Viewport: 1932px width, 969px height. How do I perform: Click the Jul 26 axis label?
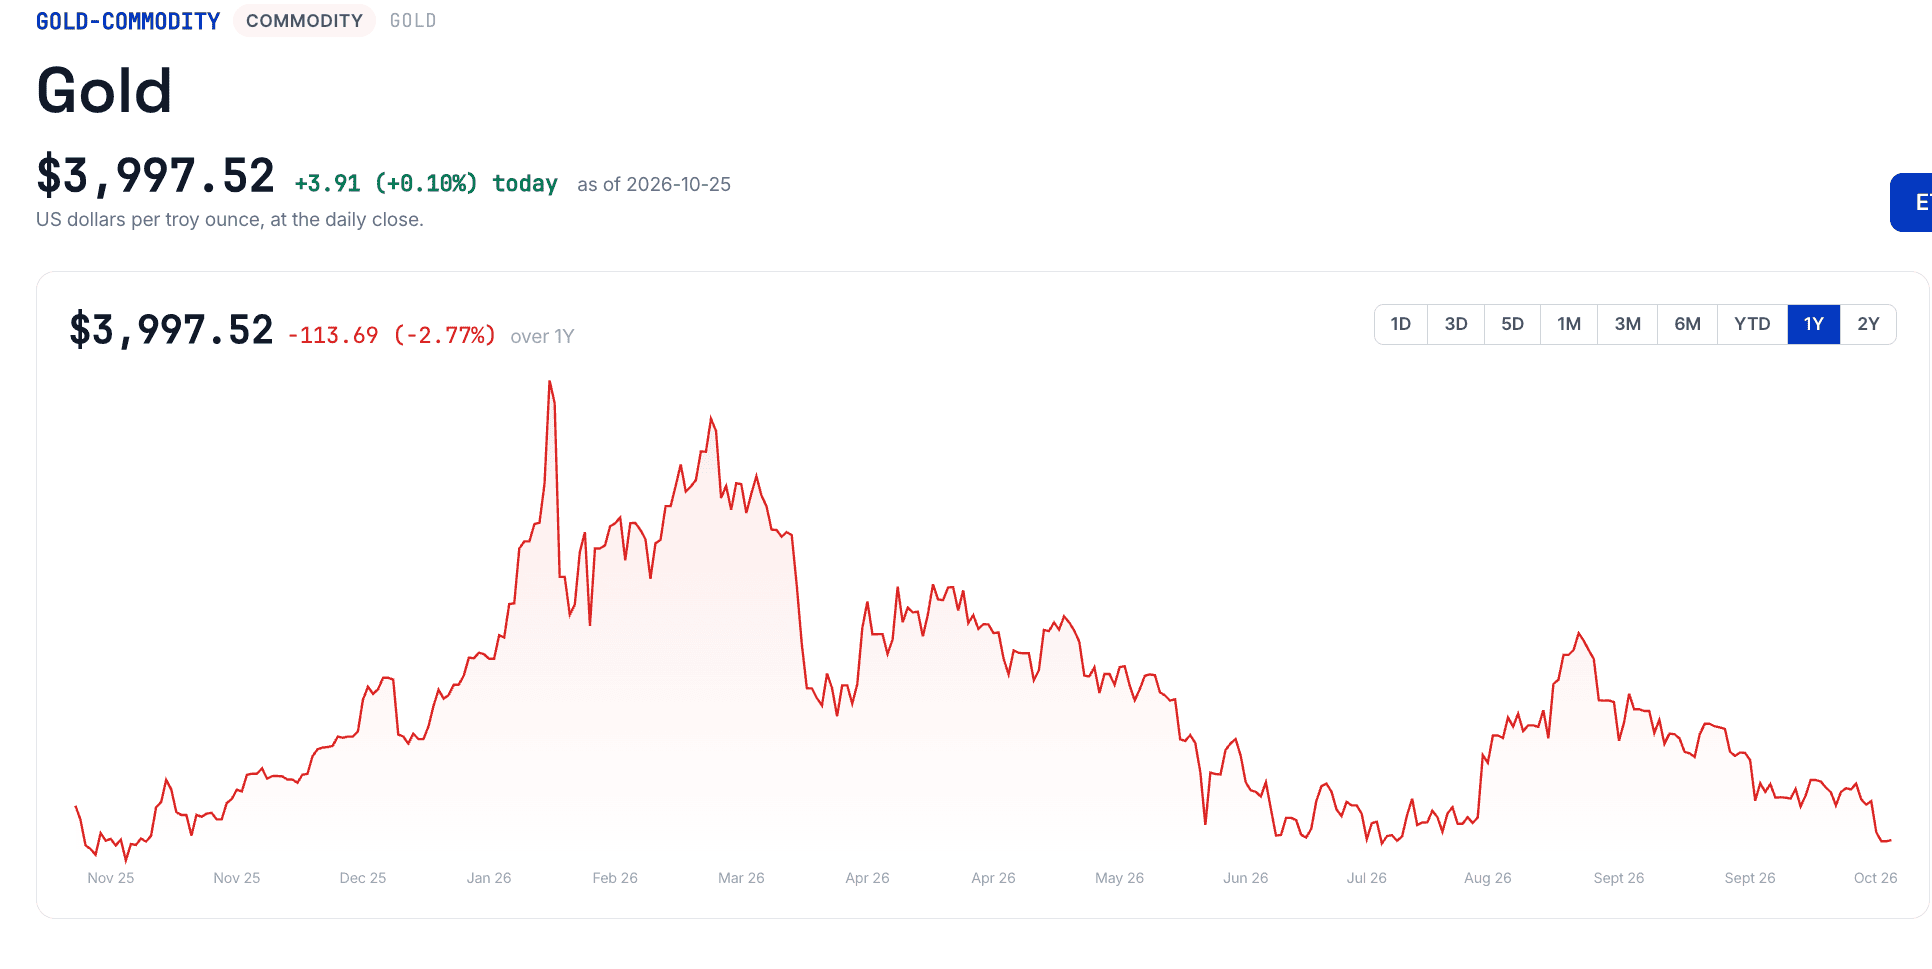click(x=1366, y=878)
